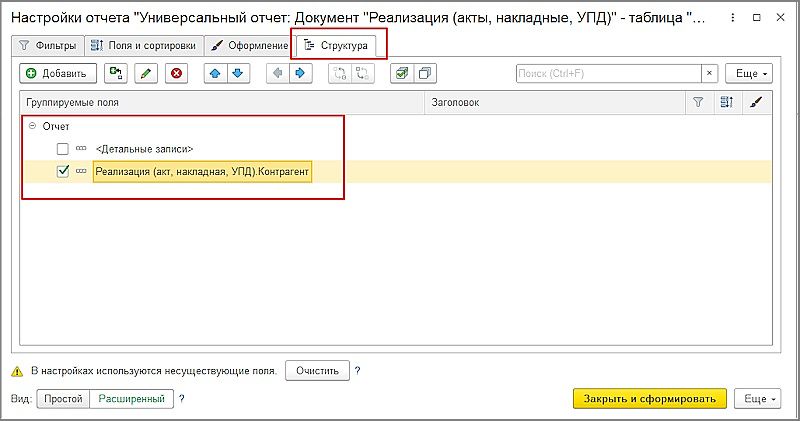The width and height of the screenshot is (800, 421).
Task: Move item up with blue up arrow
Action: 215,73
